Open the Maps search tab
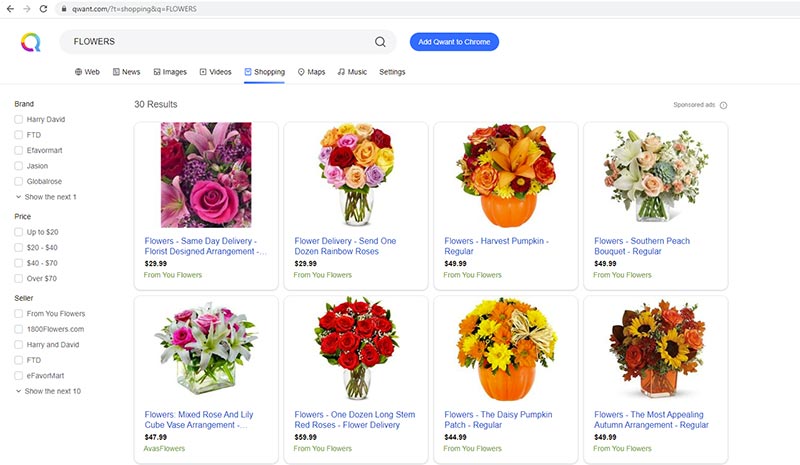The height and width of the screenshot is (465, 800). [311, 72]
